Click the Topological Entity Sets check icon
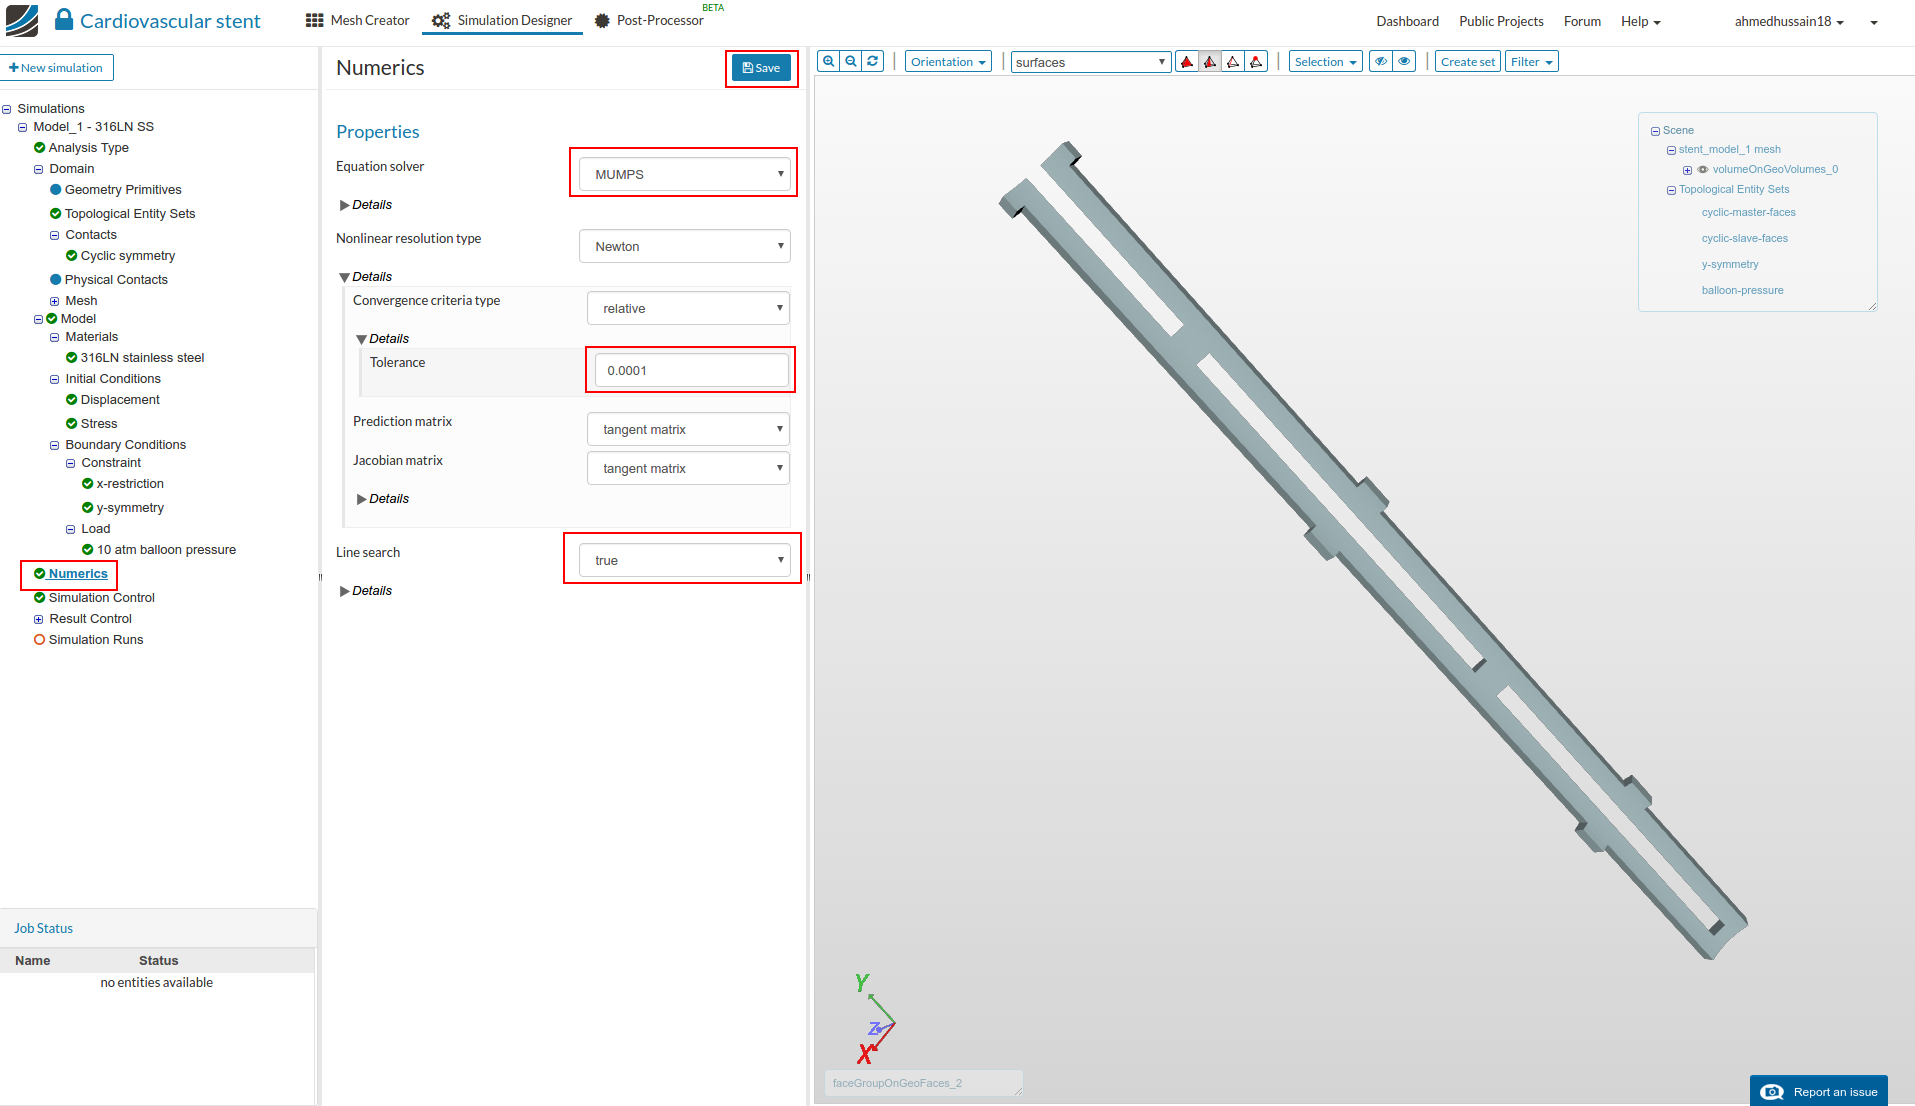This screenshot has height=1106, width=1915. click(x=56, y=214)
